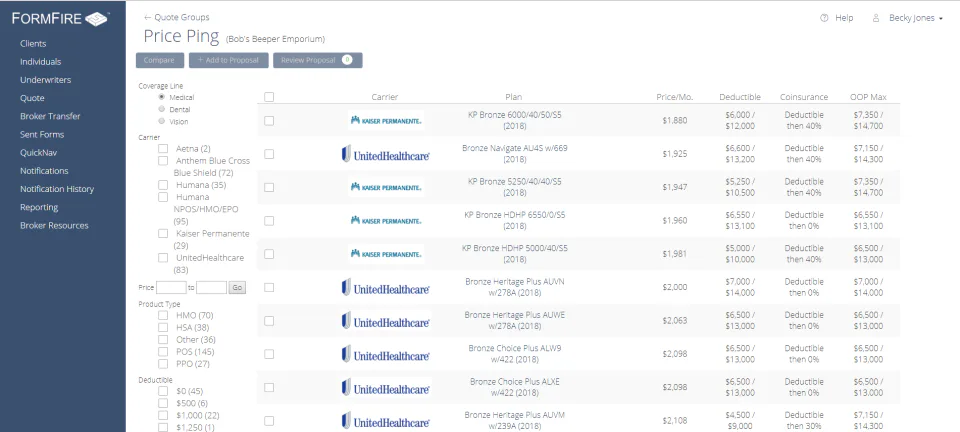Select the KP Bronze 6000/40/50/S5 plan checkbox
960x432 pixels.
(x=269, y=121)
